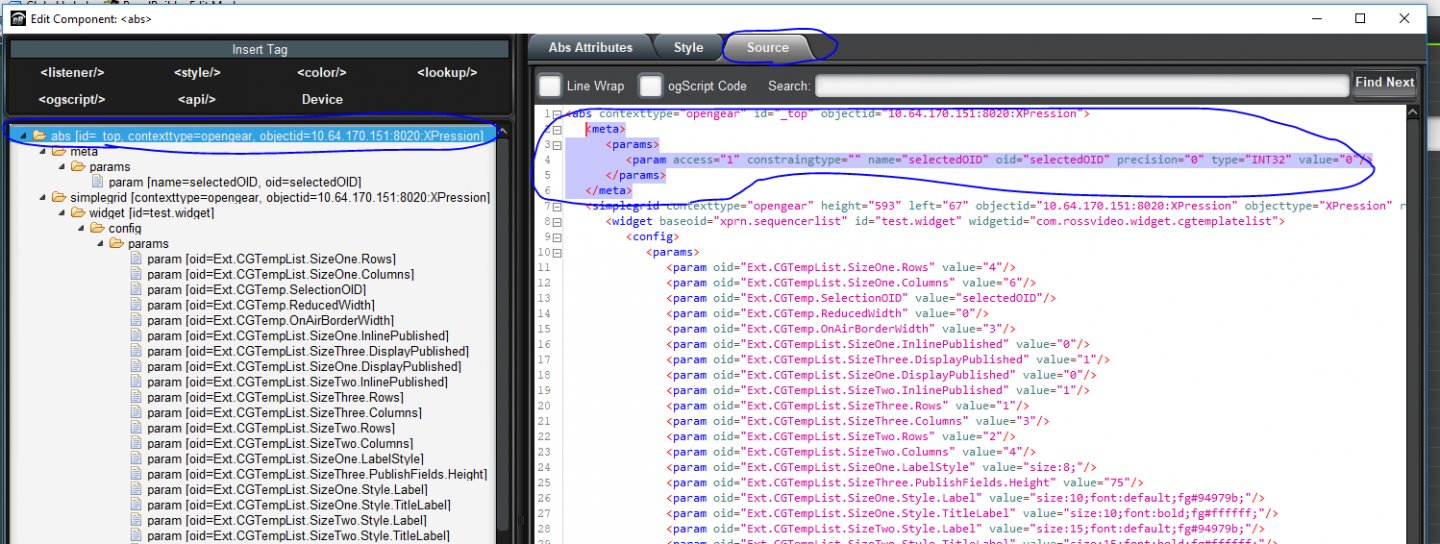
Task: Insert a <style/> tag
Action: [197, 73]
